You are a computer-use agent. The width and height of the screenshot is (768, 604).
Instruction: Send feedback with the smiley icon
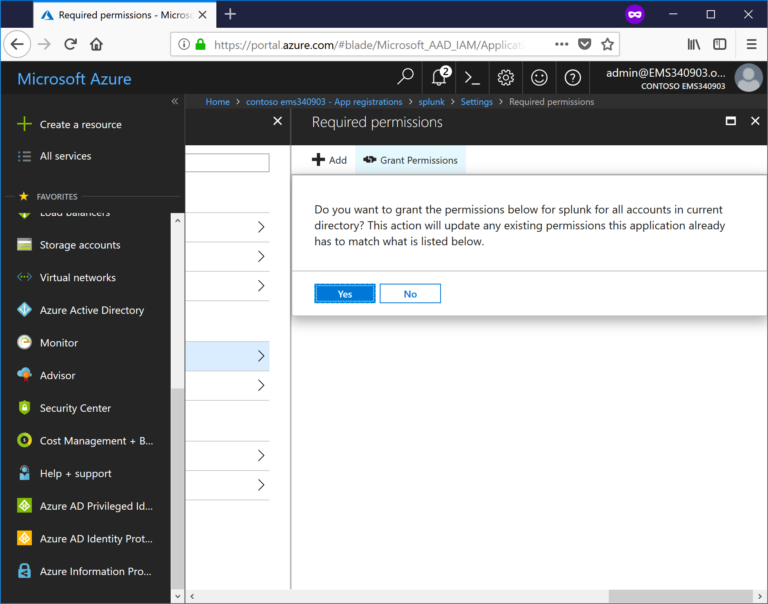(539, 78)
